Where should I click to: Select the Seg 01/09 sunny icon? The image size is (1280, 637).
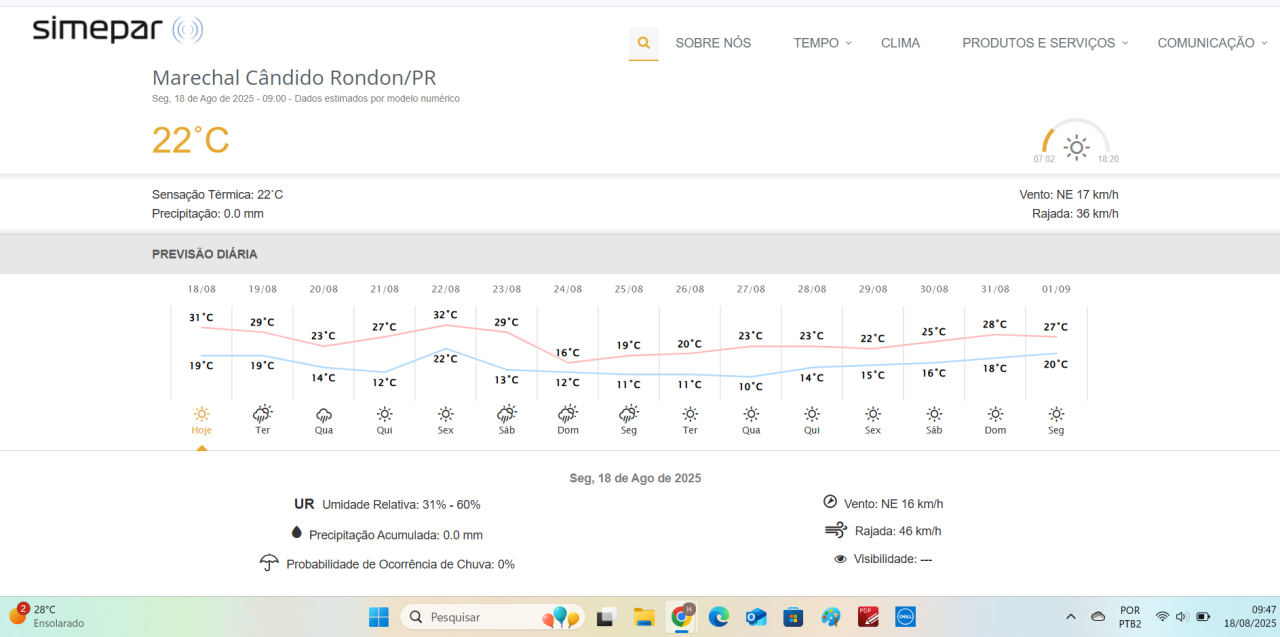click(1056, 413)
